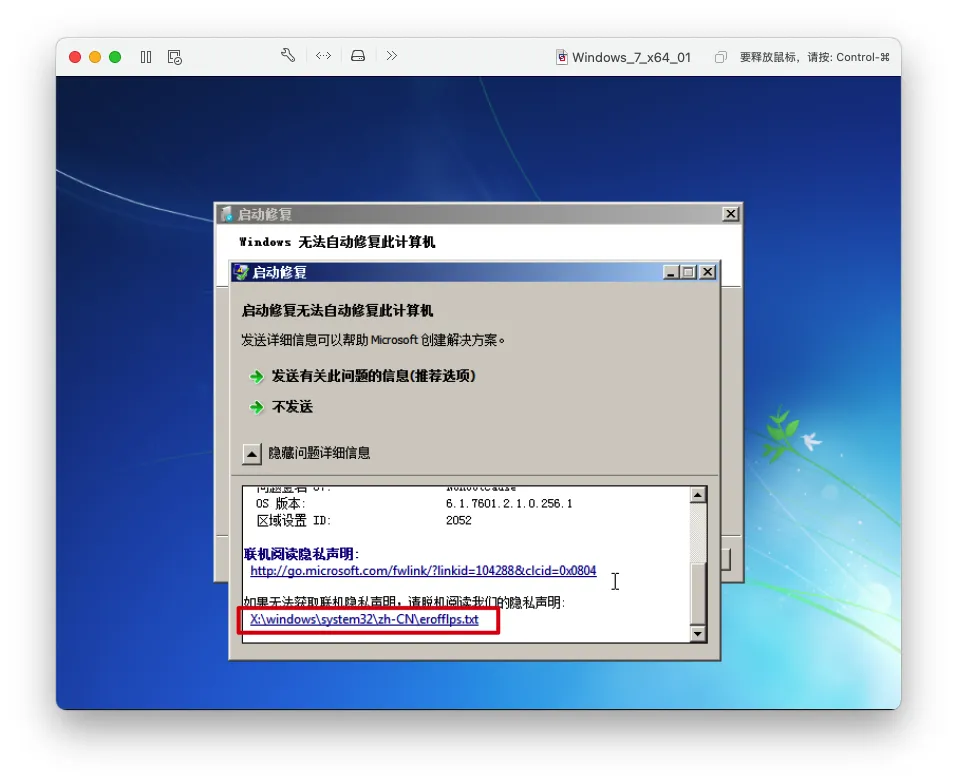Choose the 不发送 option
The height and width of the screenshot is (784, 957).
pos(292,407)
